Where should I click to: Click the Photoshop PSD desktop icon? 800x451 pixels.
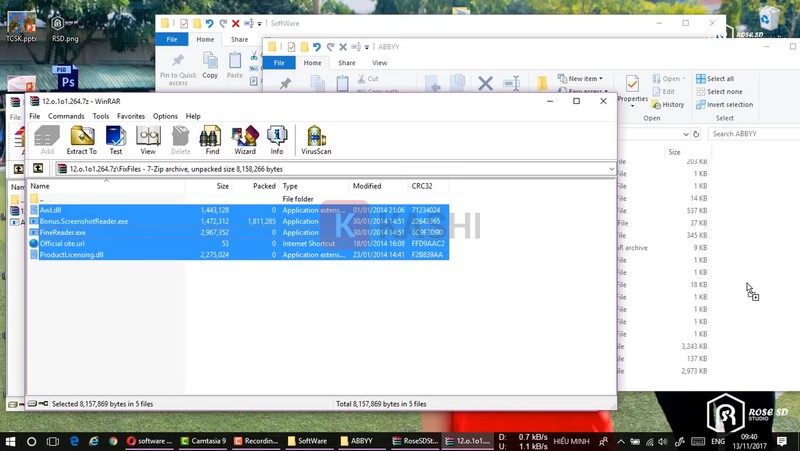(65, 78)
